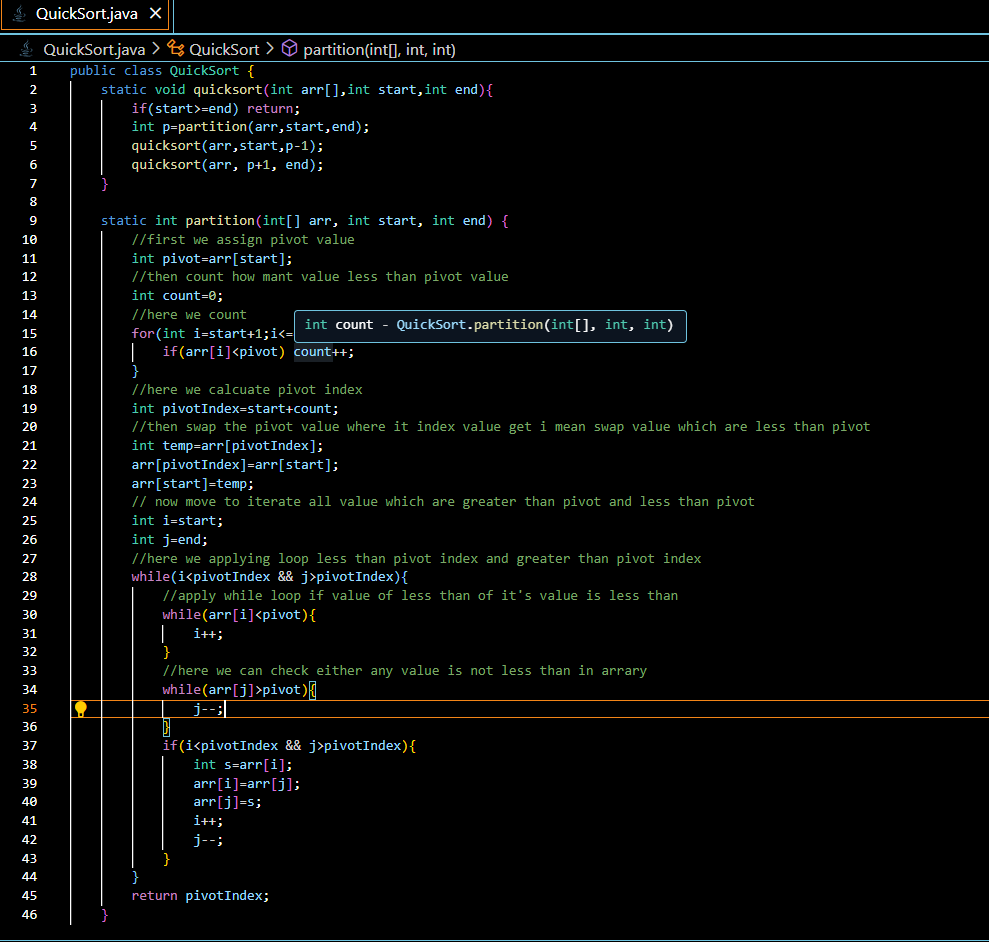Viewport: 989px width, 942px height.
Task: Click comment '//here we calcuate pivot index'
Action: point(247,390)
